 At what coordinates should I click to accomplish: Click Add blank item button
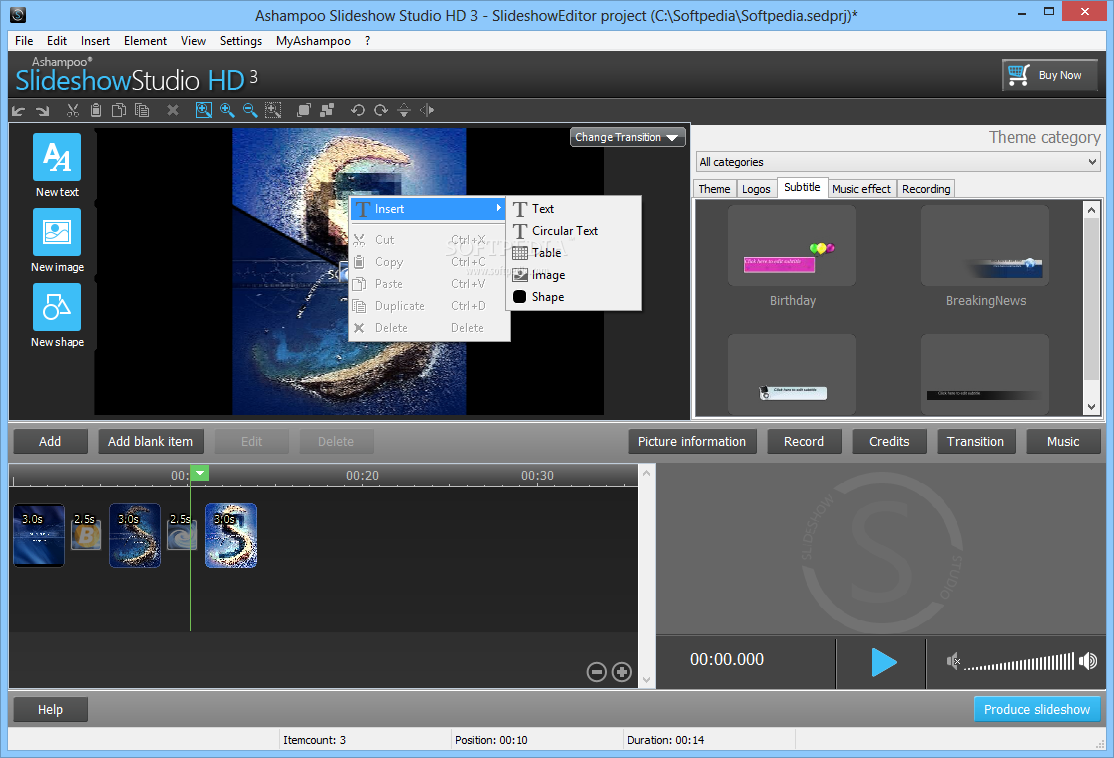151,441
